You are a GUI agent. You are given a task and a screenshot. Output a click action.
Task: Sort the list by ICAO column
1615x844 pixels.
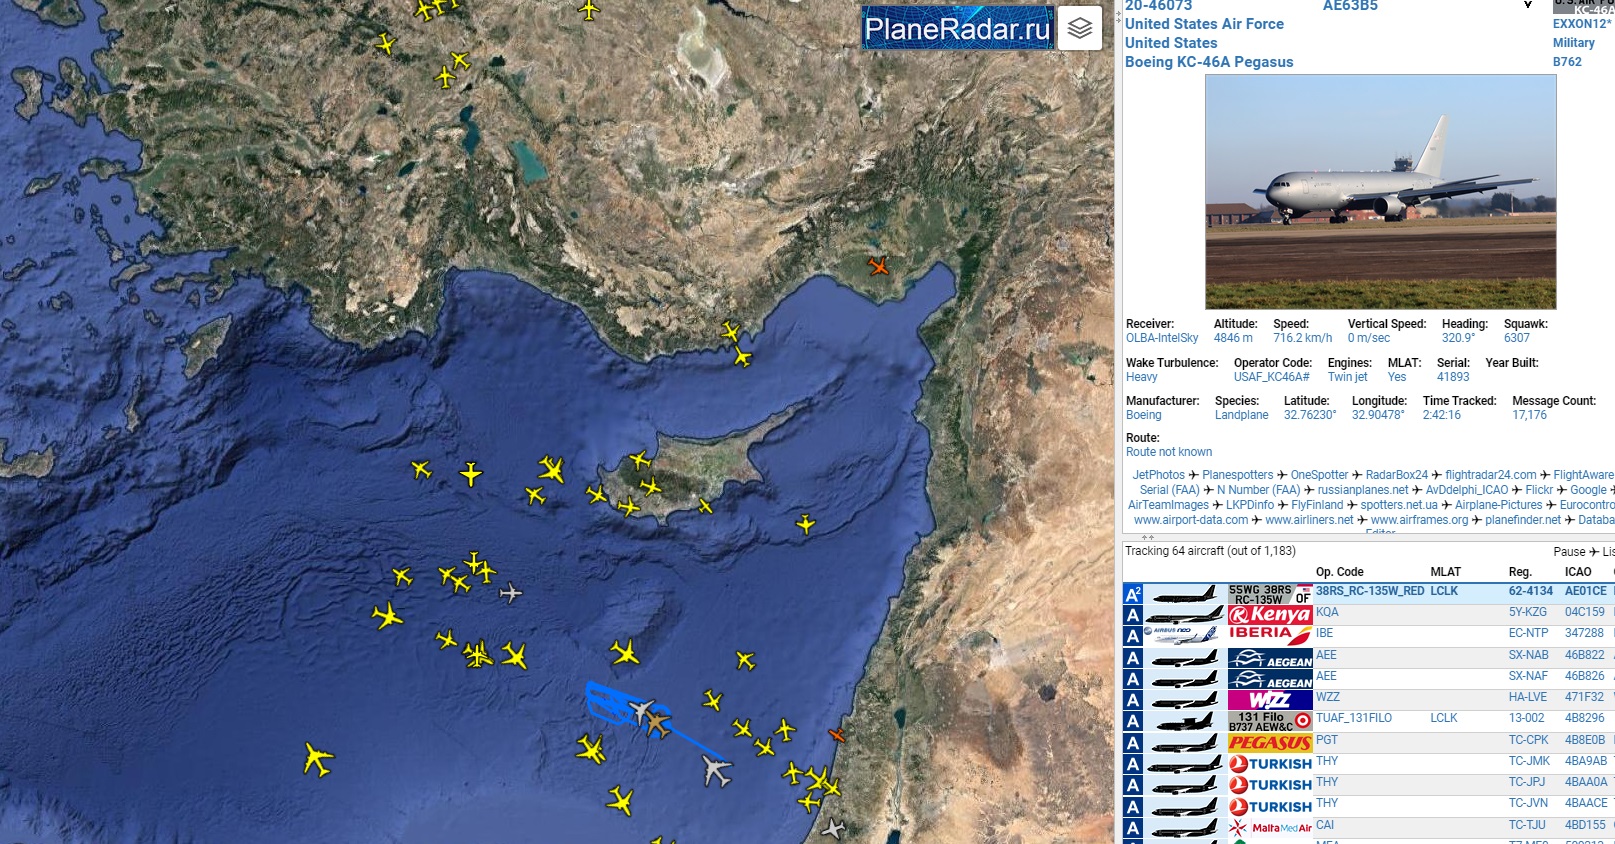pos(1578,572)
